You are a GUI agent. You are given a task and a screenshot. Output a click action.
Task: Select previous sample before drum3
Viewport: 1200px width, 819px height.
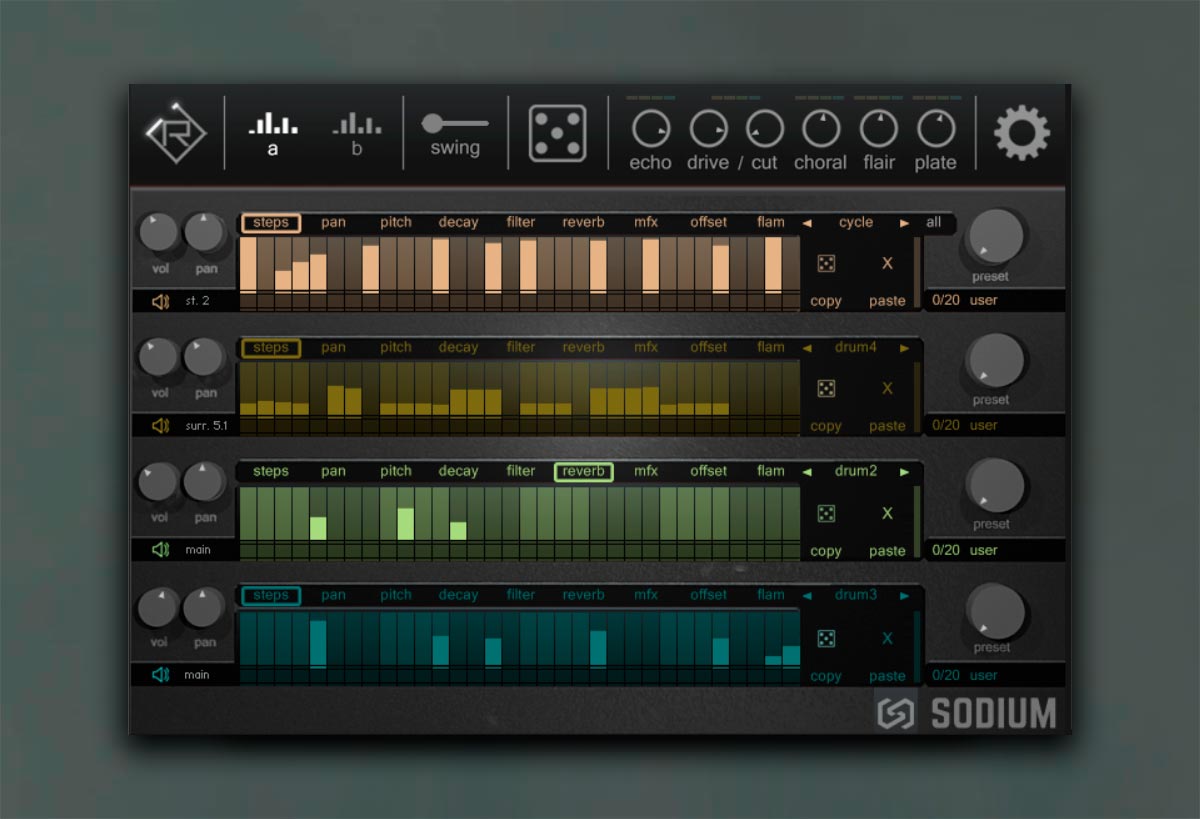808,596
